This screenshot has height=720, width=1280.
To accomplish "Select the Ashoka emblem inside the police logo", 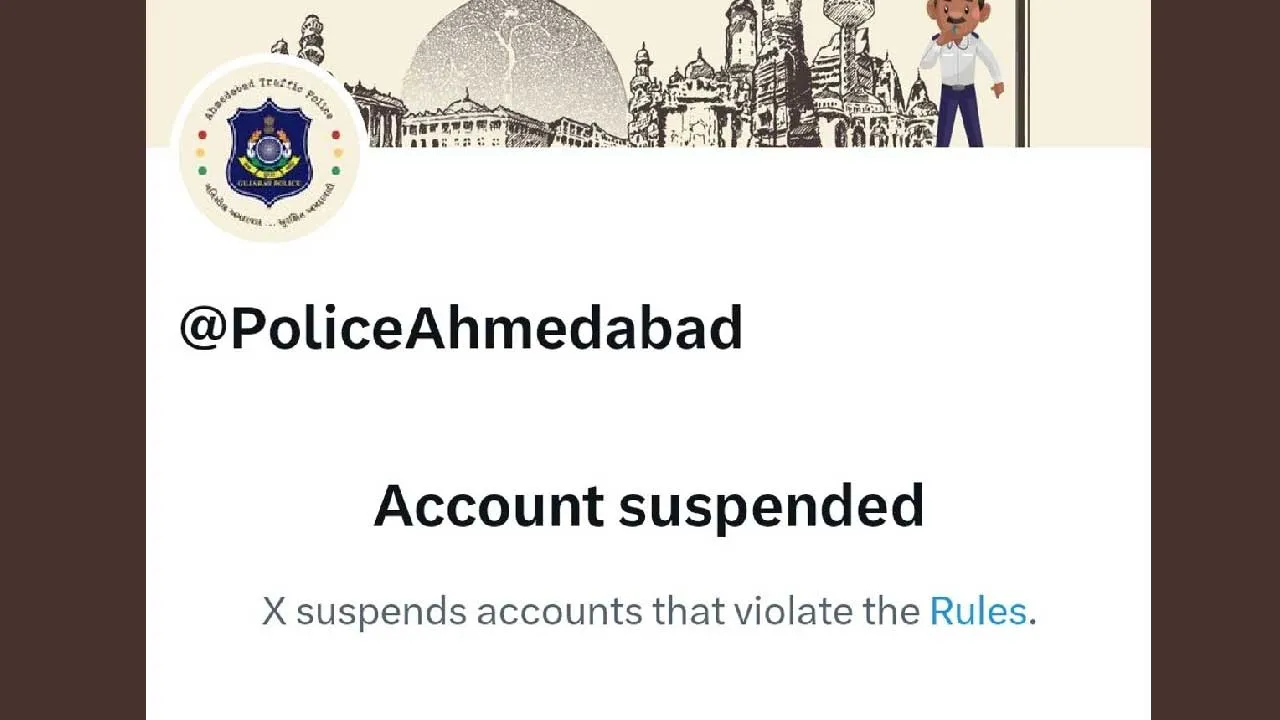I will tap(269, 122).
